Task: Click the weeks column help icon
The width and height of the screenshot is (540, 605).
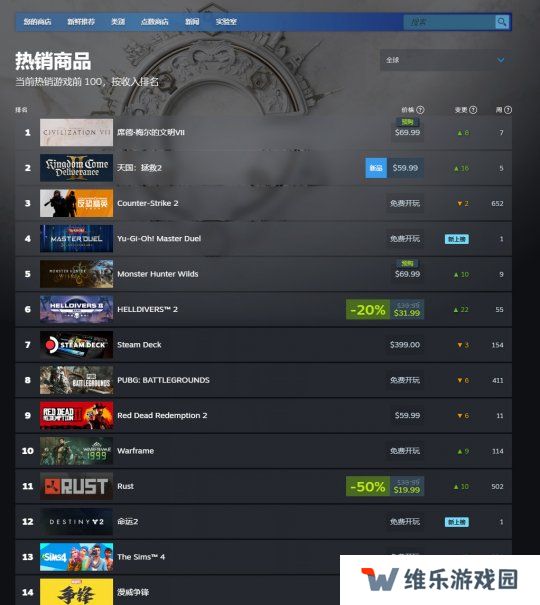Action: click(508, 110)
